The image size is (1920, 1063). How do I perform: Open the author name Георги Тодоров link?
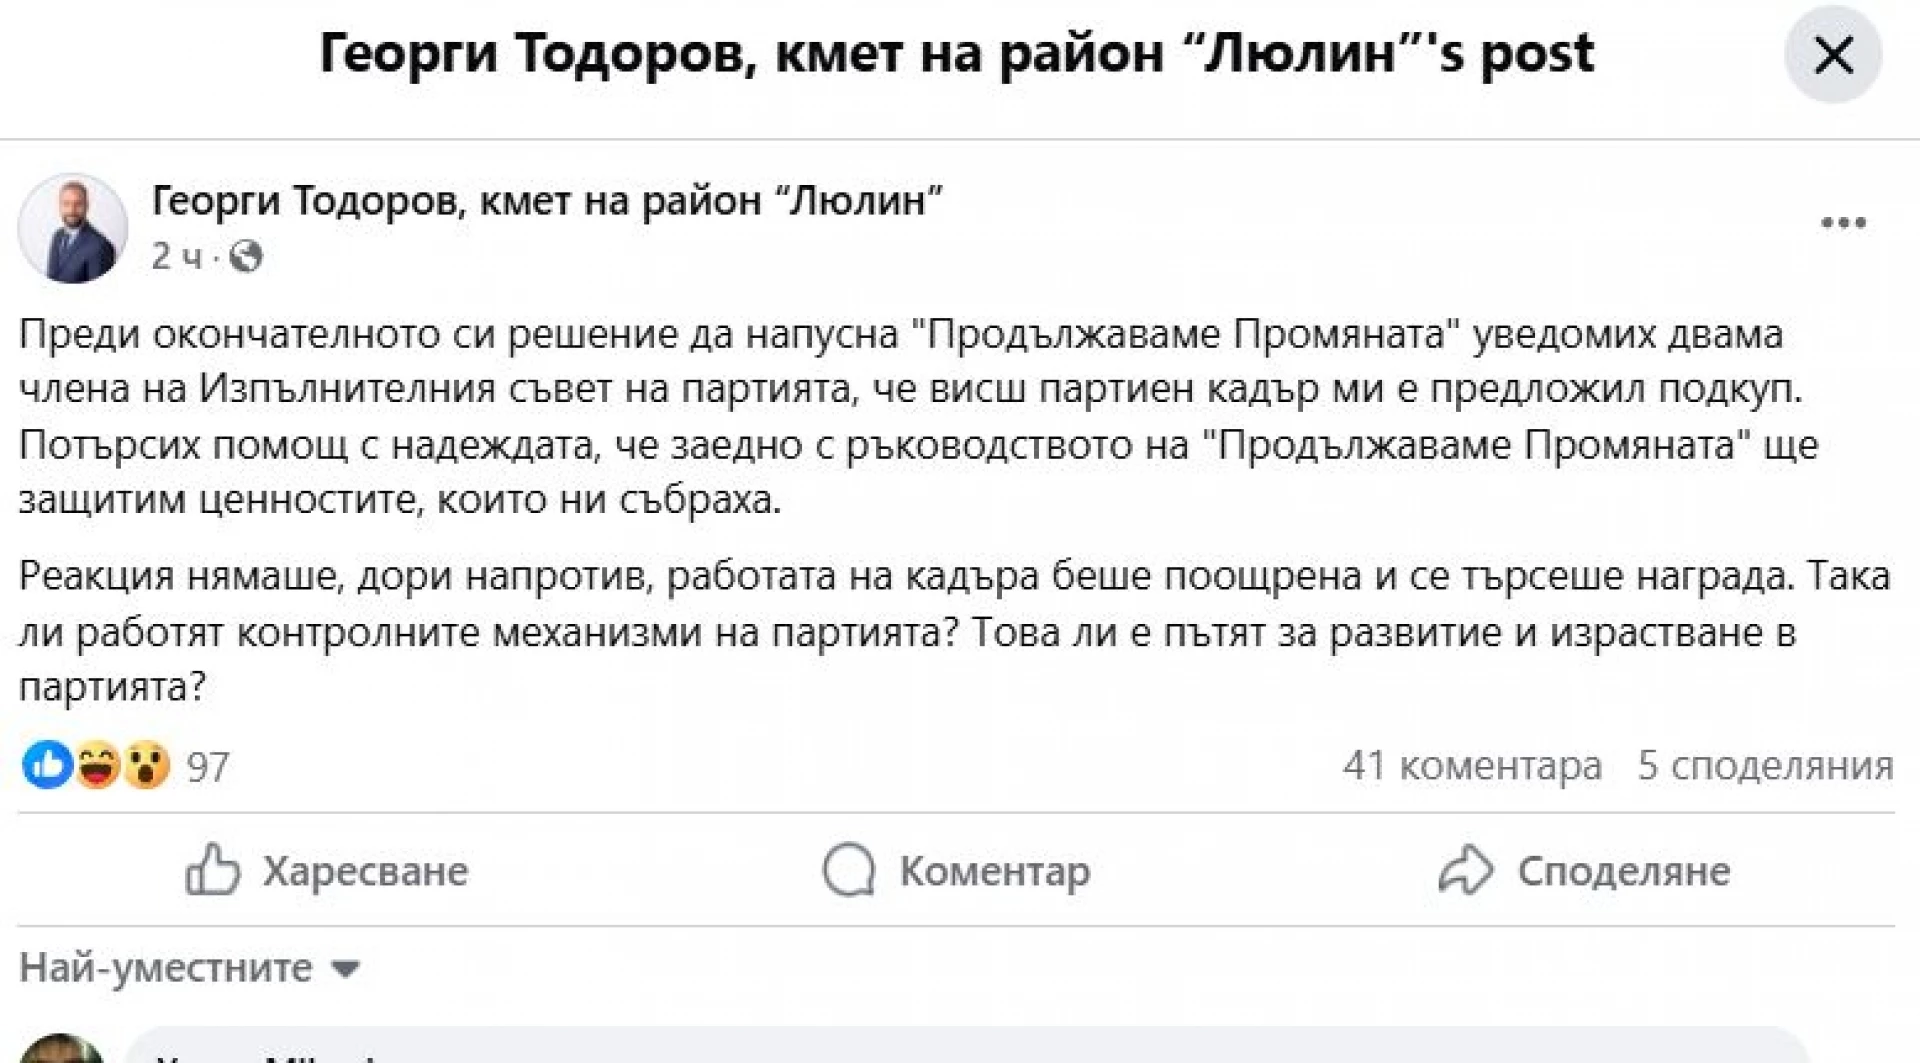click(547, 202)
